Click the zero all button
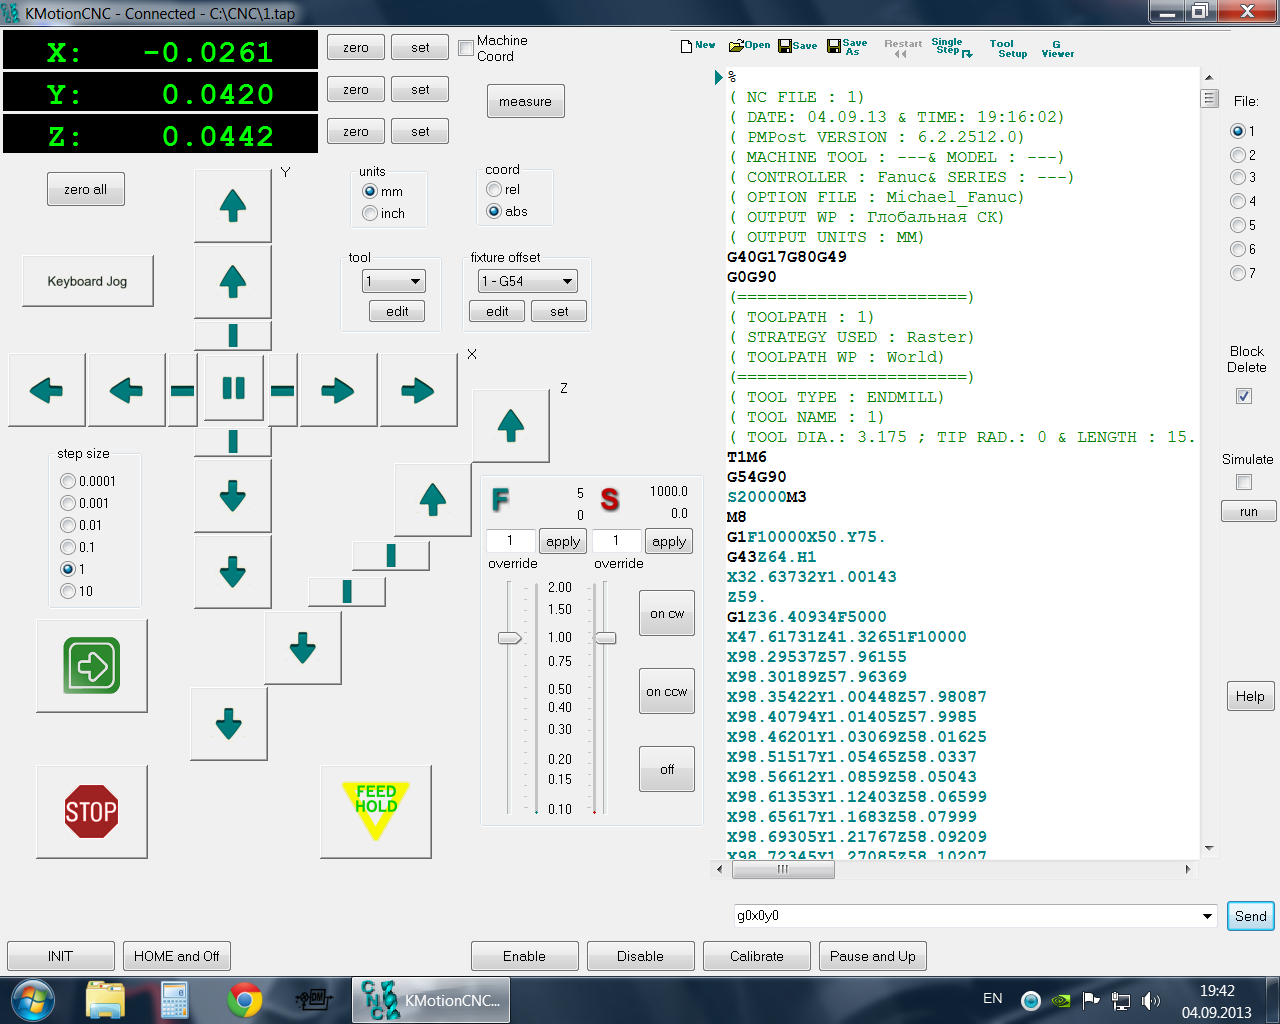This screenshot has height=1024, width=1280. (x=85, y=189)
